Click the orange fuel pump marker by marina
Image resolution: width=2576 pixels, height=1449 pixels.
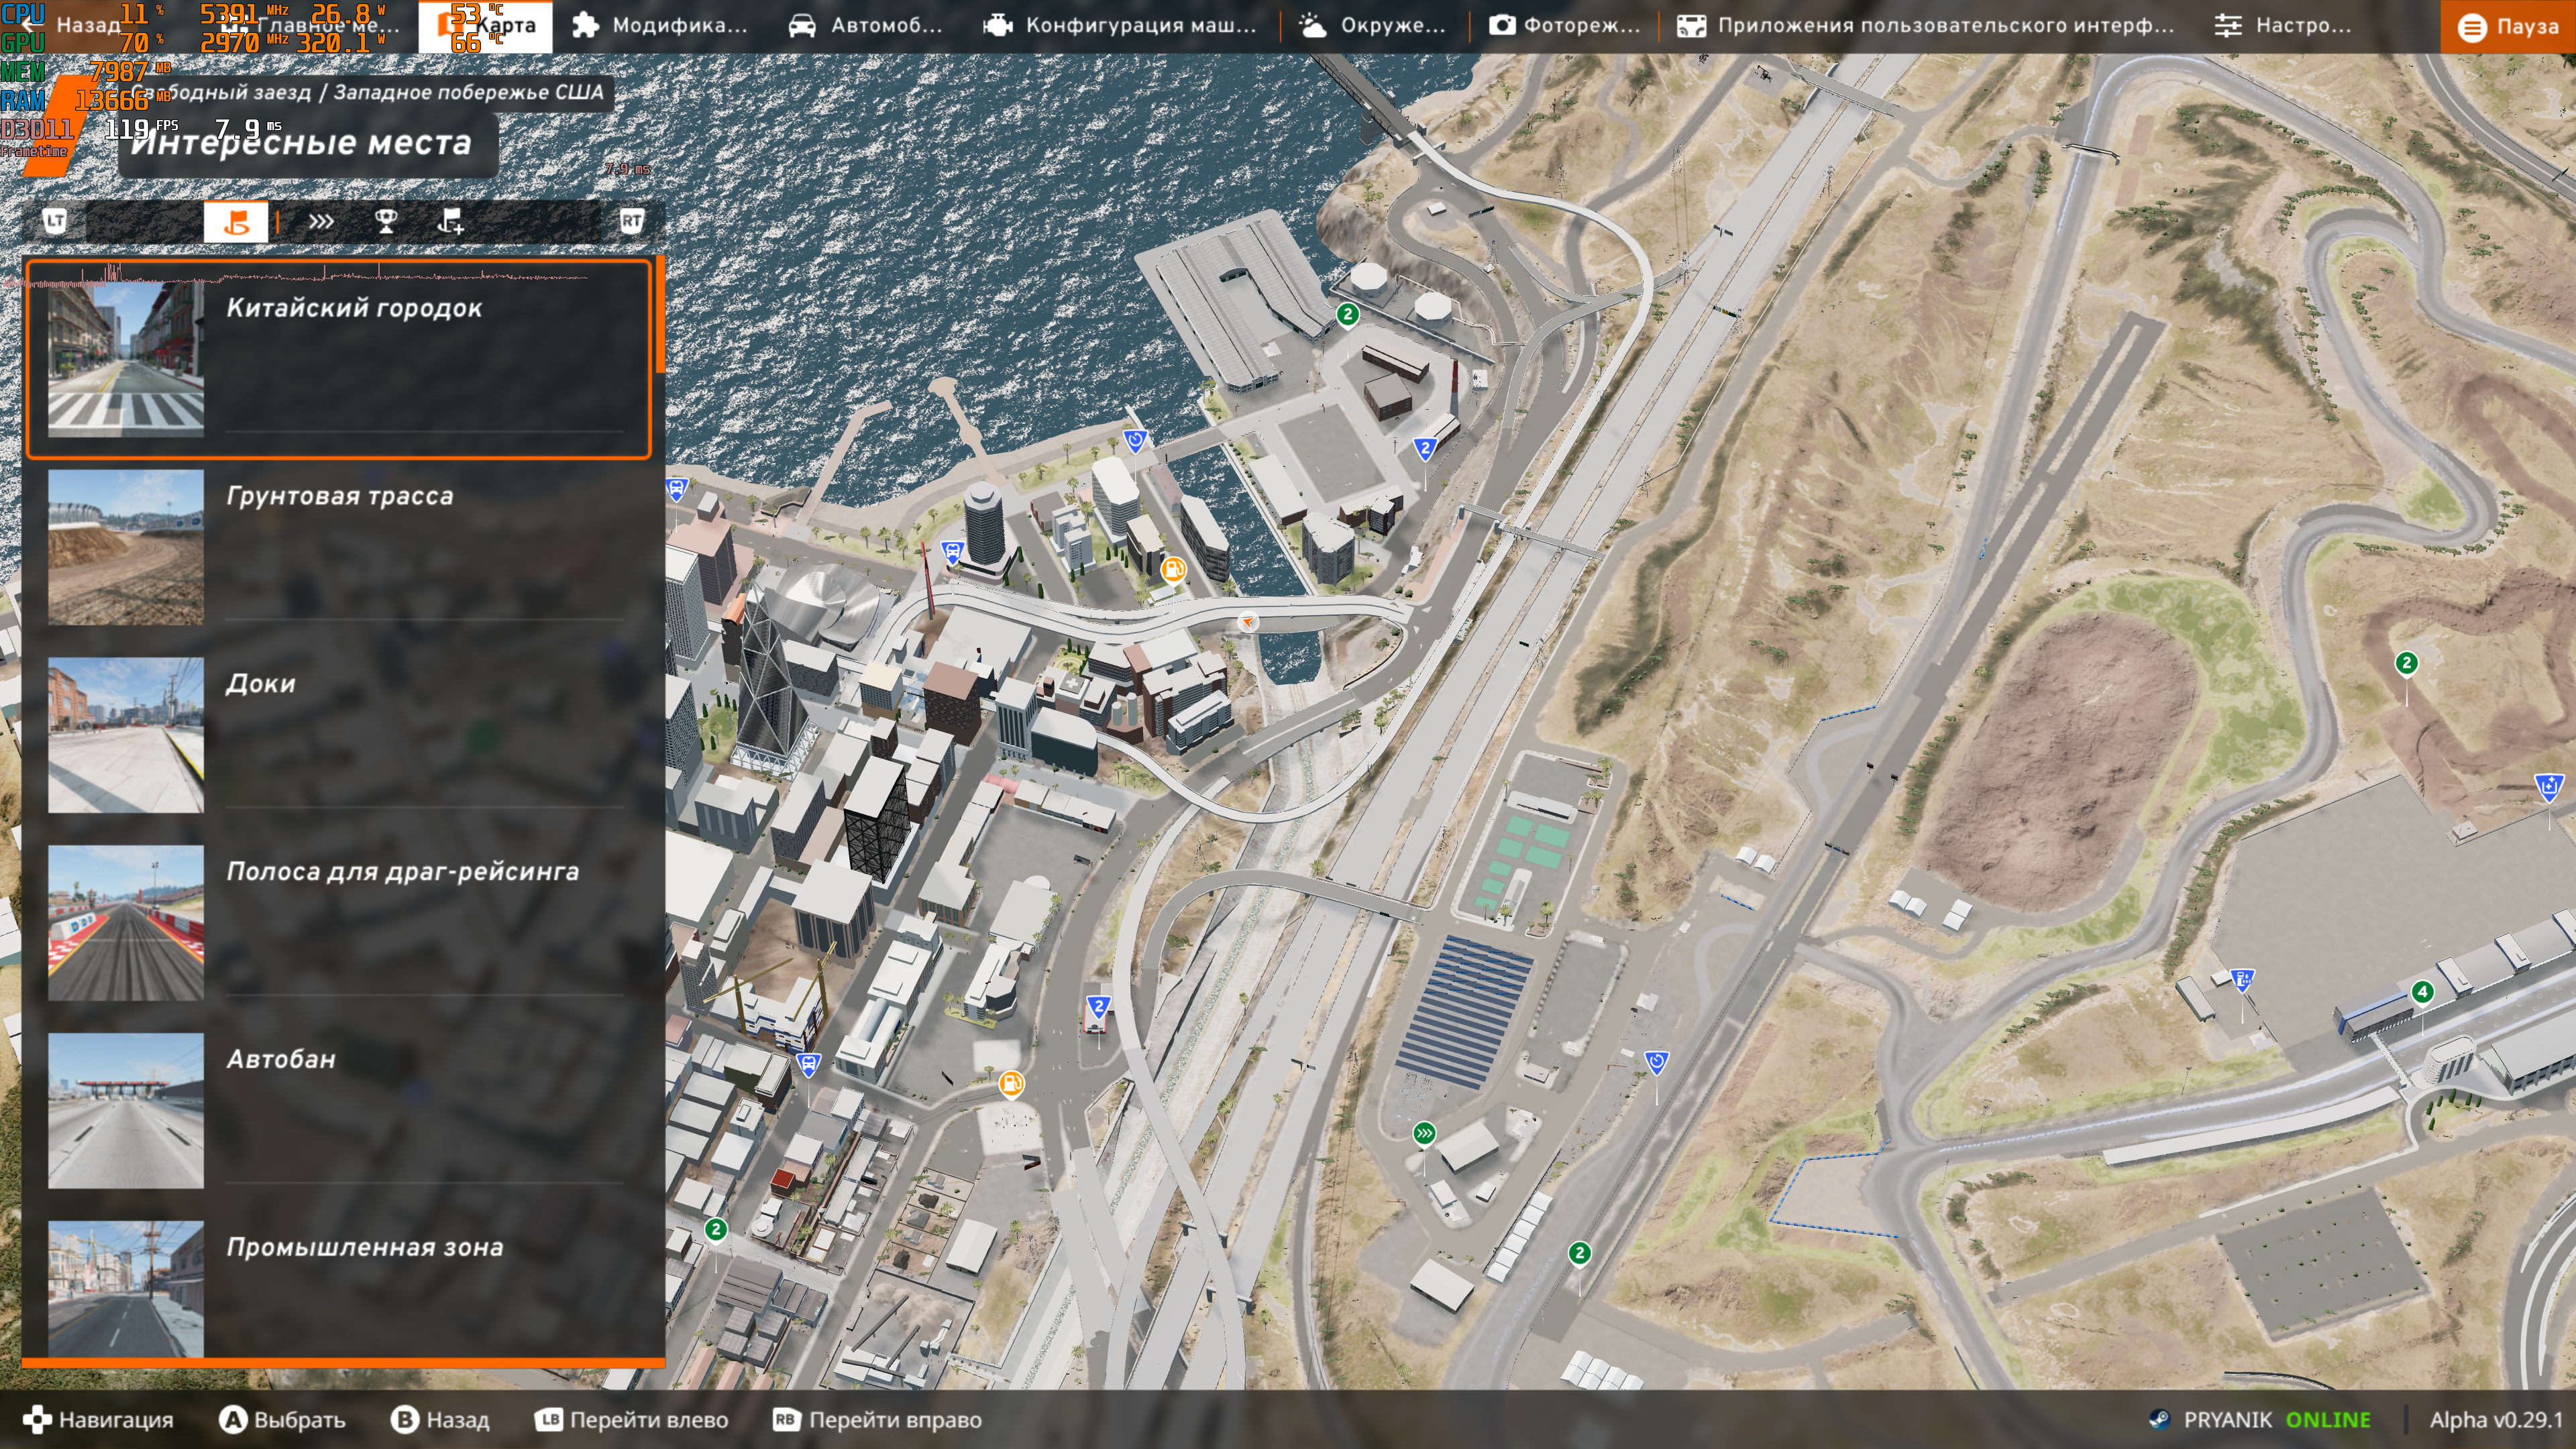(x=1173, y=570)
